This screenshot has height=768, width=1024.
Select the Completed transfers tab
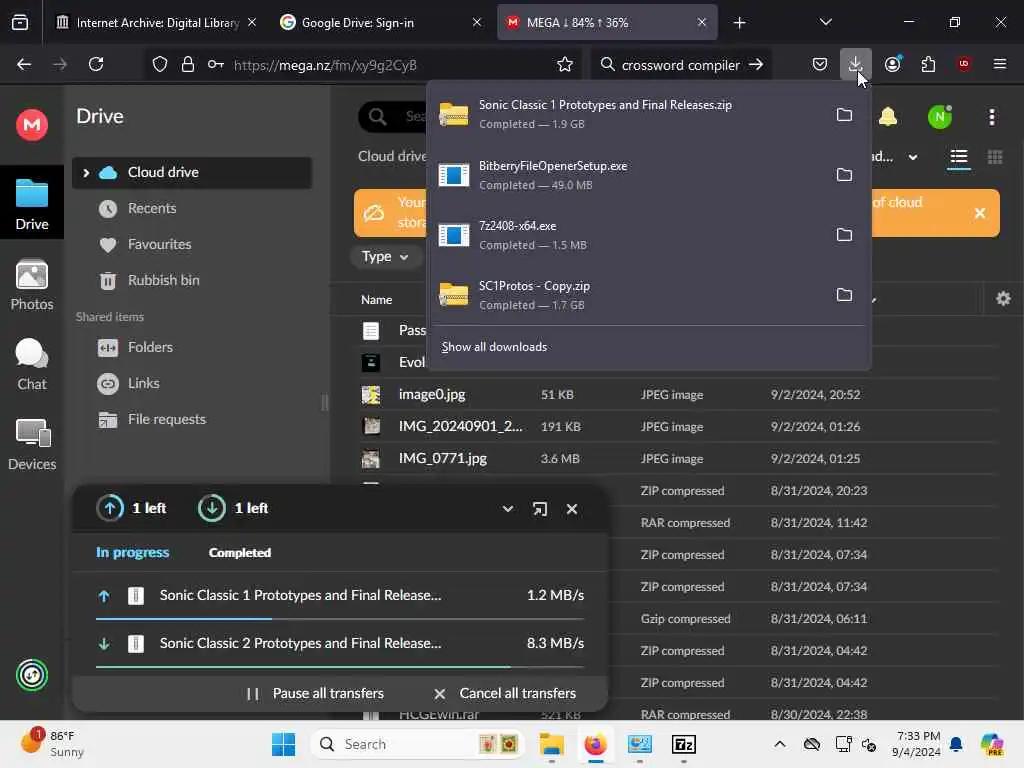240,552
